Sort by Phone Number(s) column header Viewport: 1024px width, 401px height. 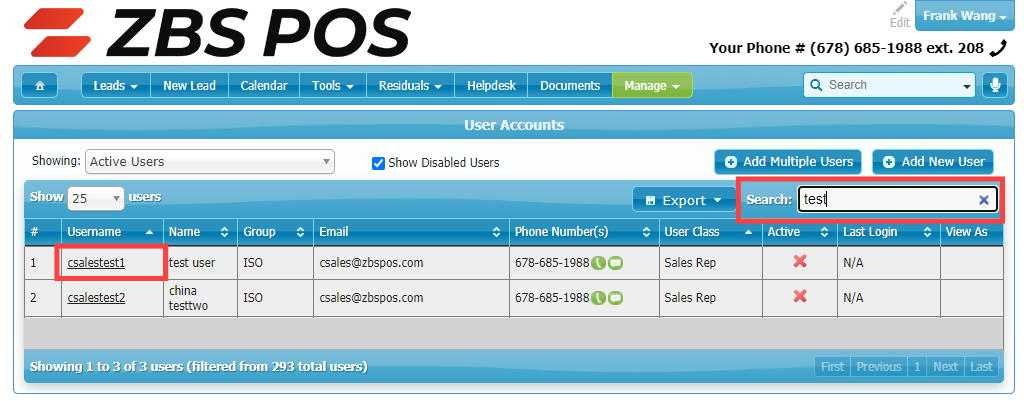coord(584,232)
